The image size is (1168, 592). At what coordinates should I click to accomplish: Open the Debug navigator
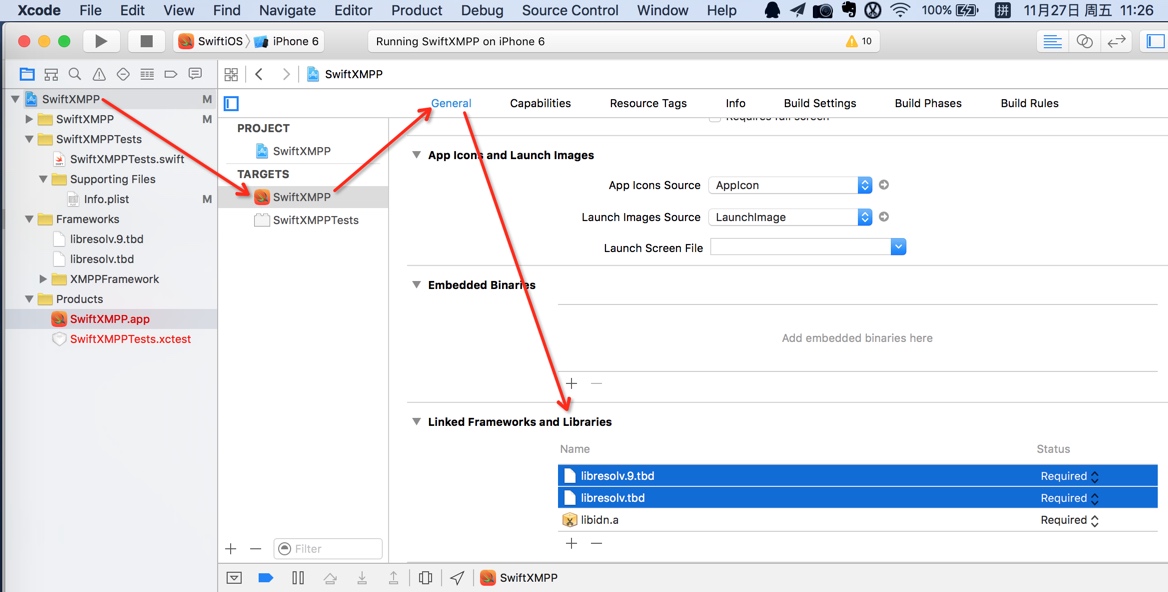(x=147, y=74)
